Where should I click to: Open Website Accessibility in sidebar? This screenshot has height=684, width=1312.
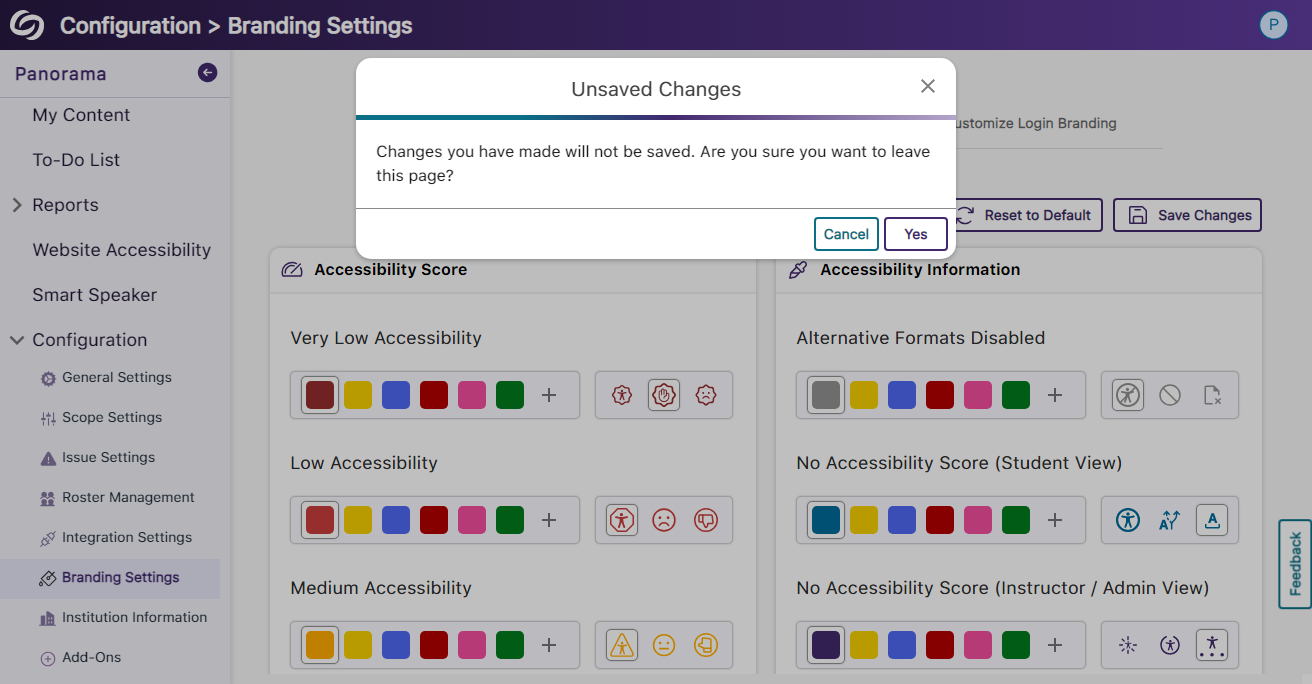tap(121, 250)
